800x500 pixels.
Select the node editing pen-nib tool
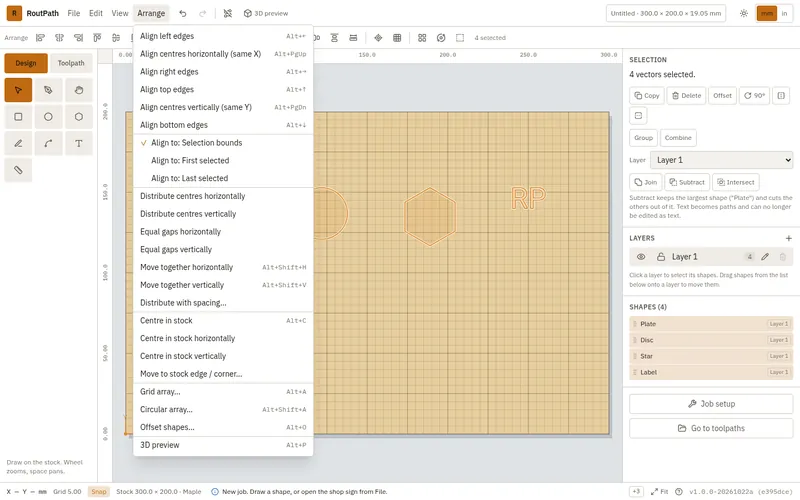click(48, 90)
